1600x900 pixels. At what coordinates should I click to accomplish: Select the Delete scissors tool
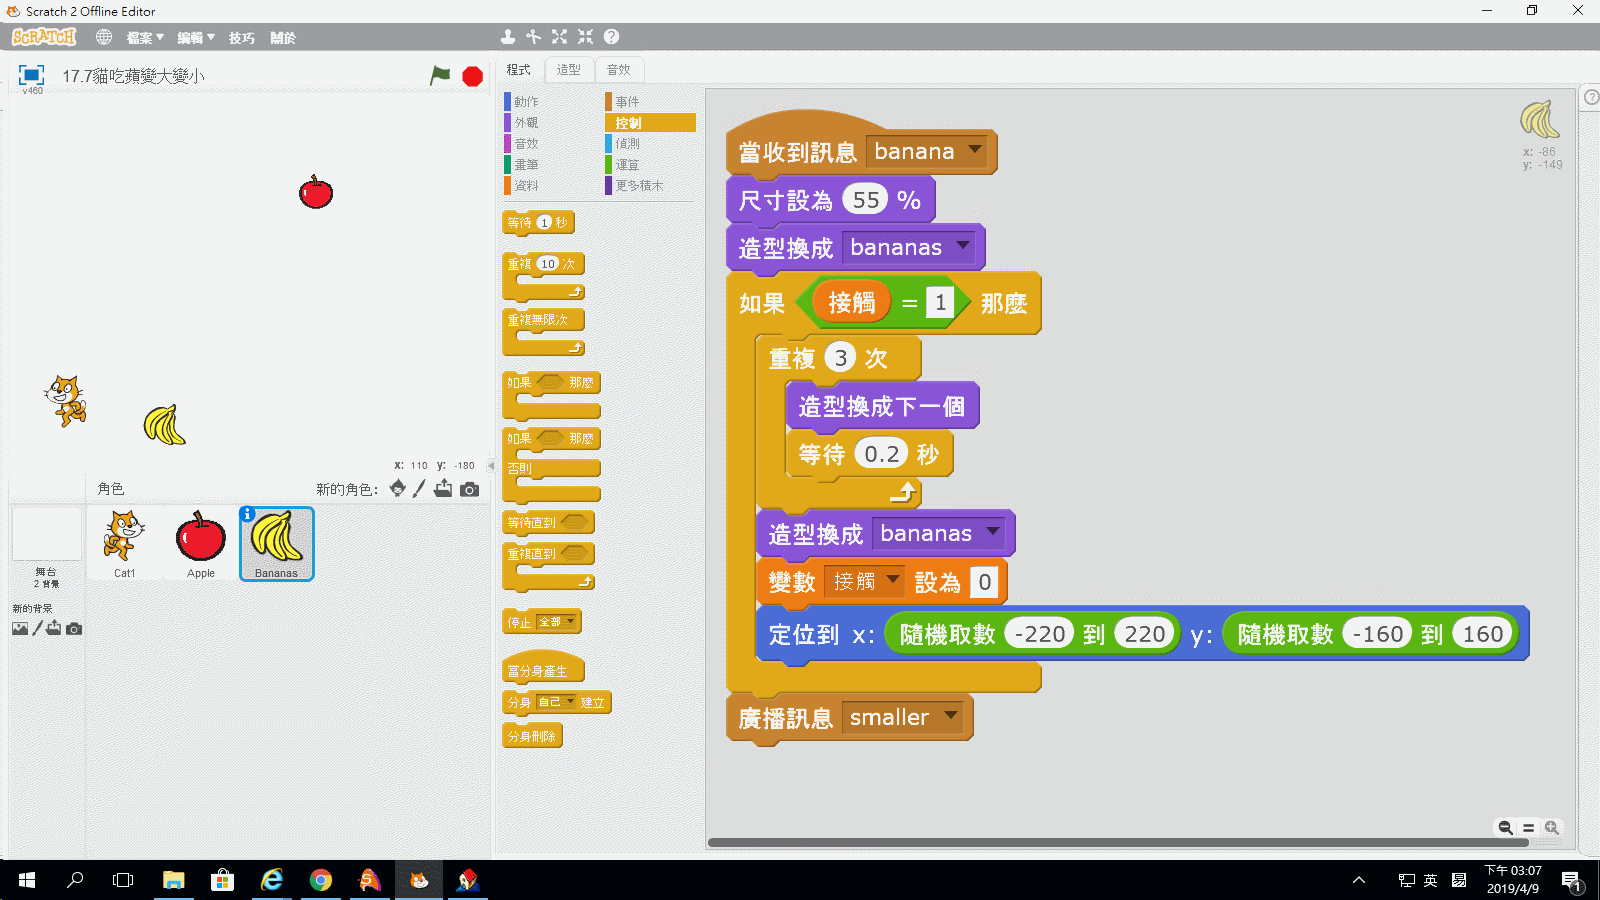coord(534,37)
